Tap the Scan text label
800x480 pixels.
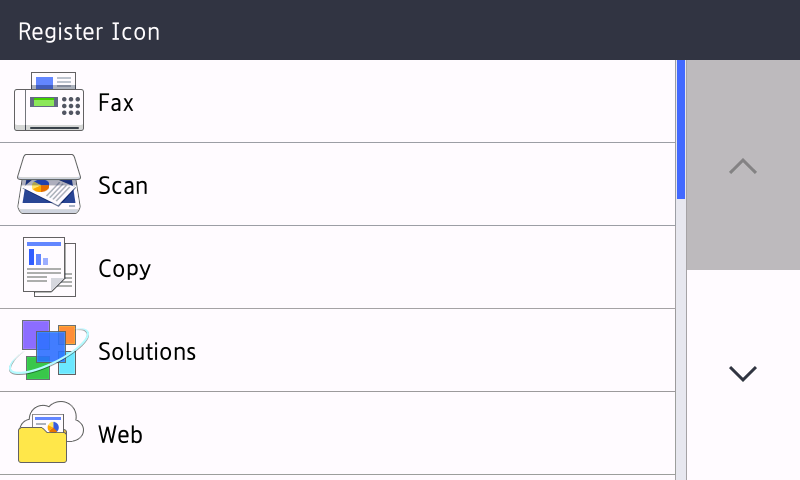click(x=123, y=186)
